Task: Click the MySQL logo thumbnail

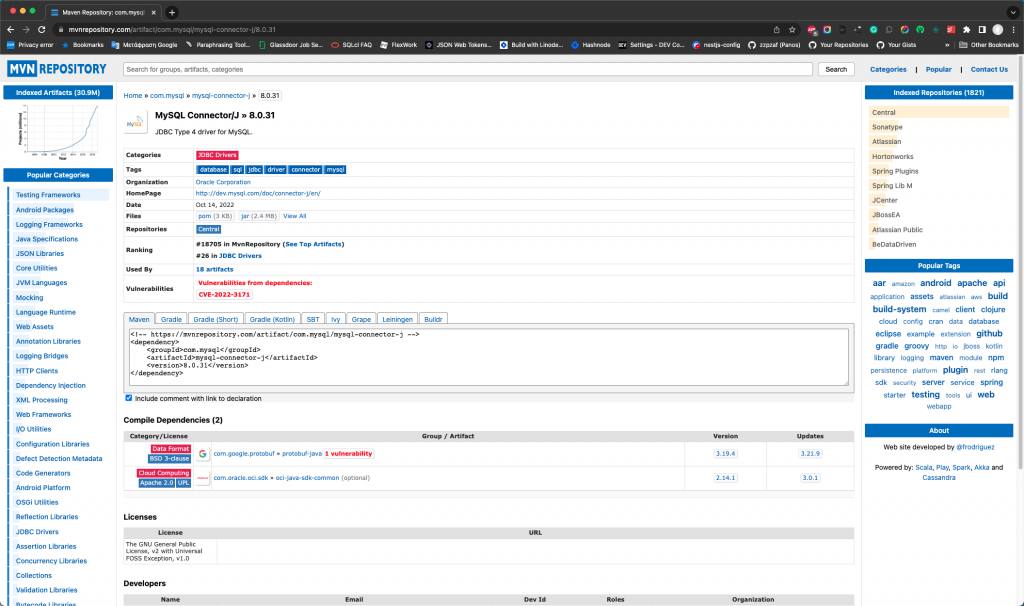Action: click(x=136, y=123)
